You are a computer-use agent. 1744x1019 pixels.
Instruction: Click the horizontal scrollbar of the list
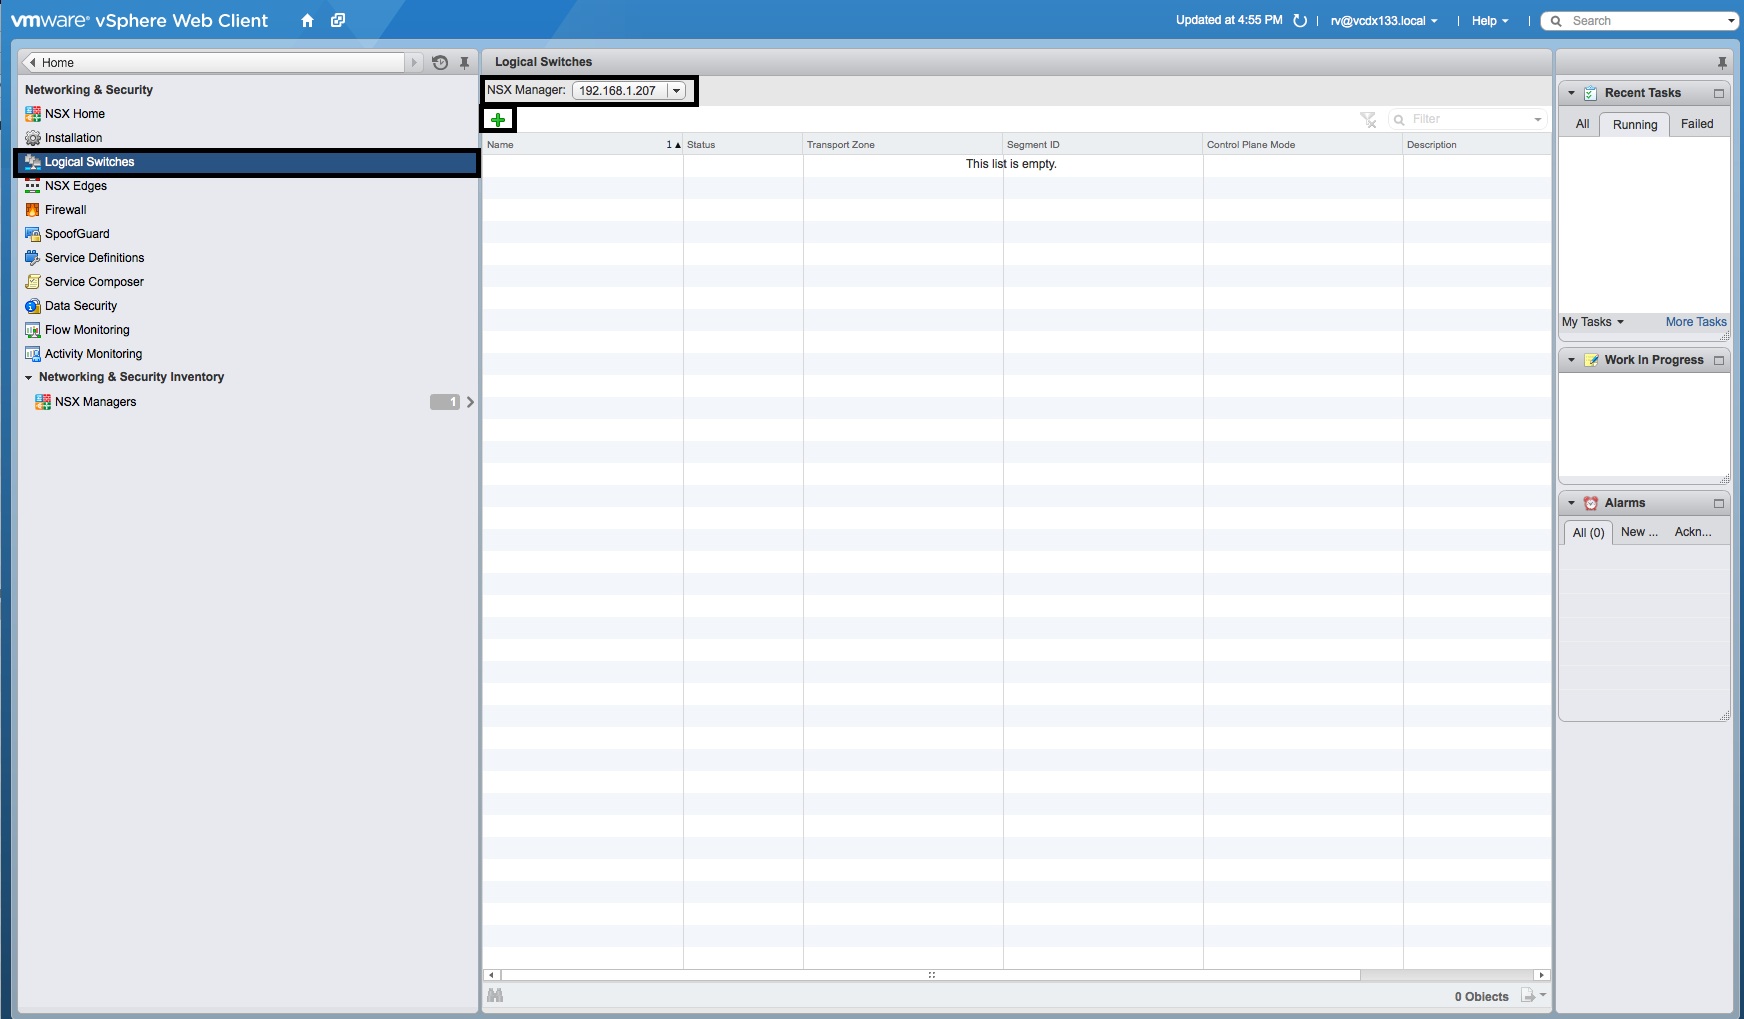(x=930, y=975)
